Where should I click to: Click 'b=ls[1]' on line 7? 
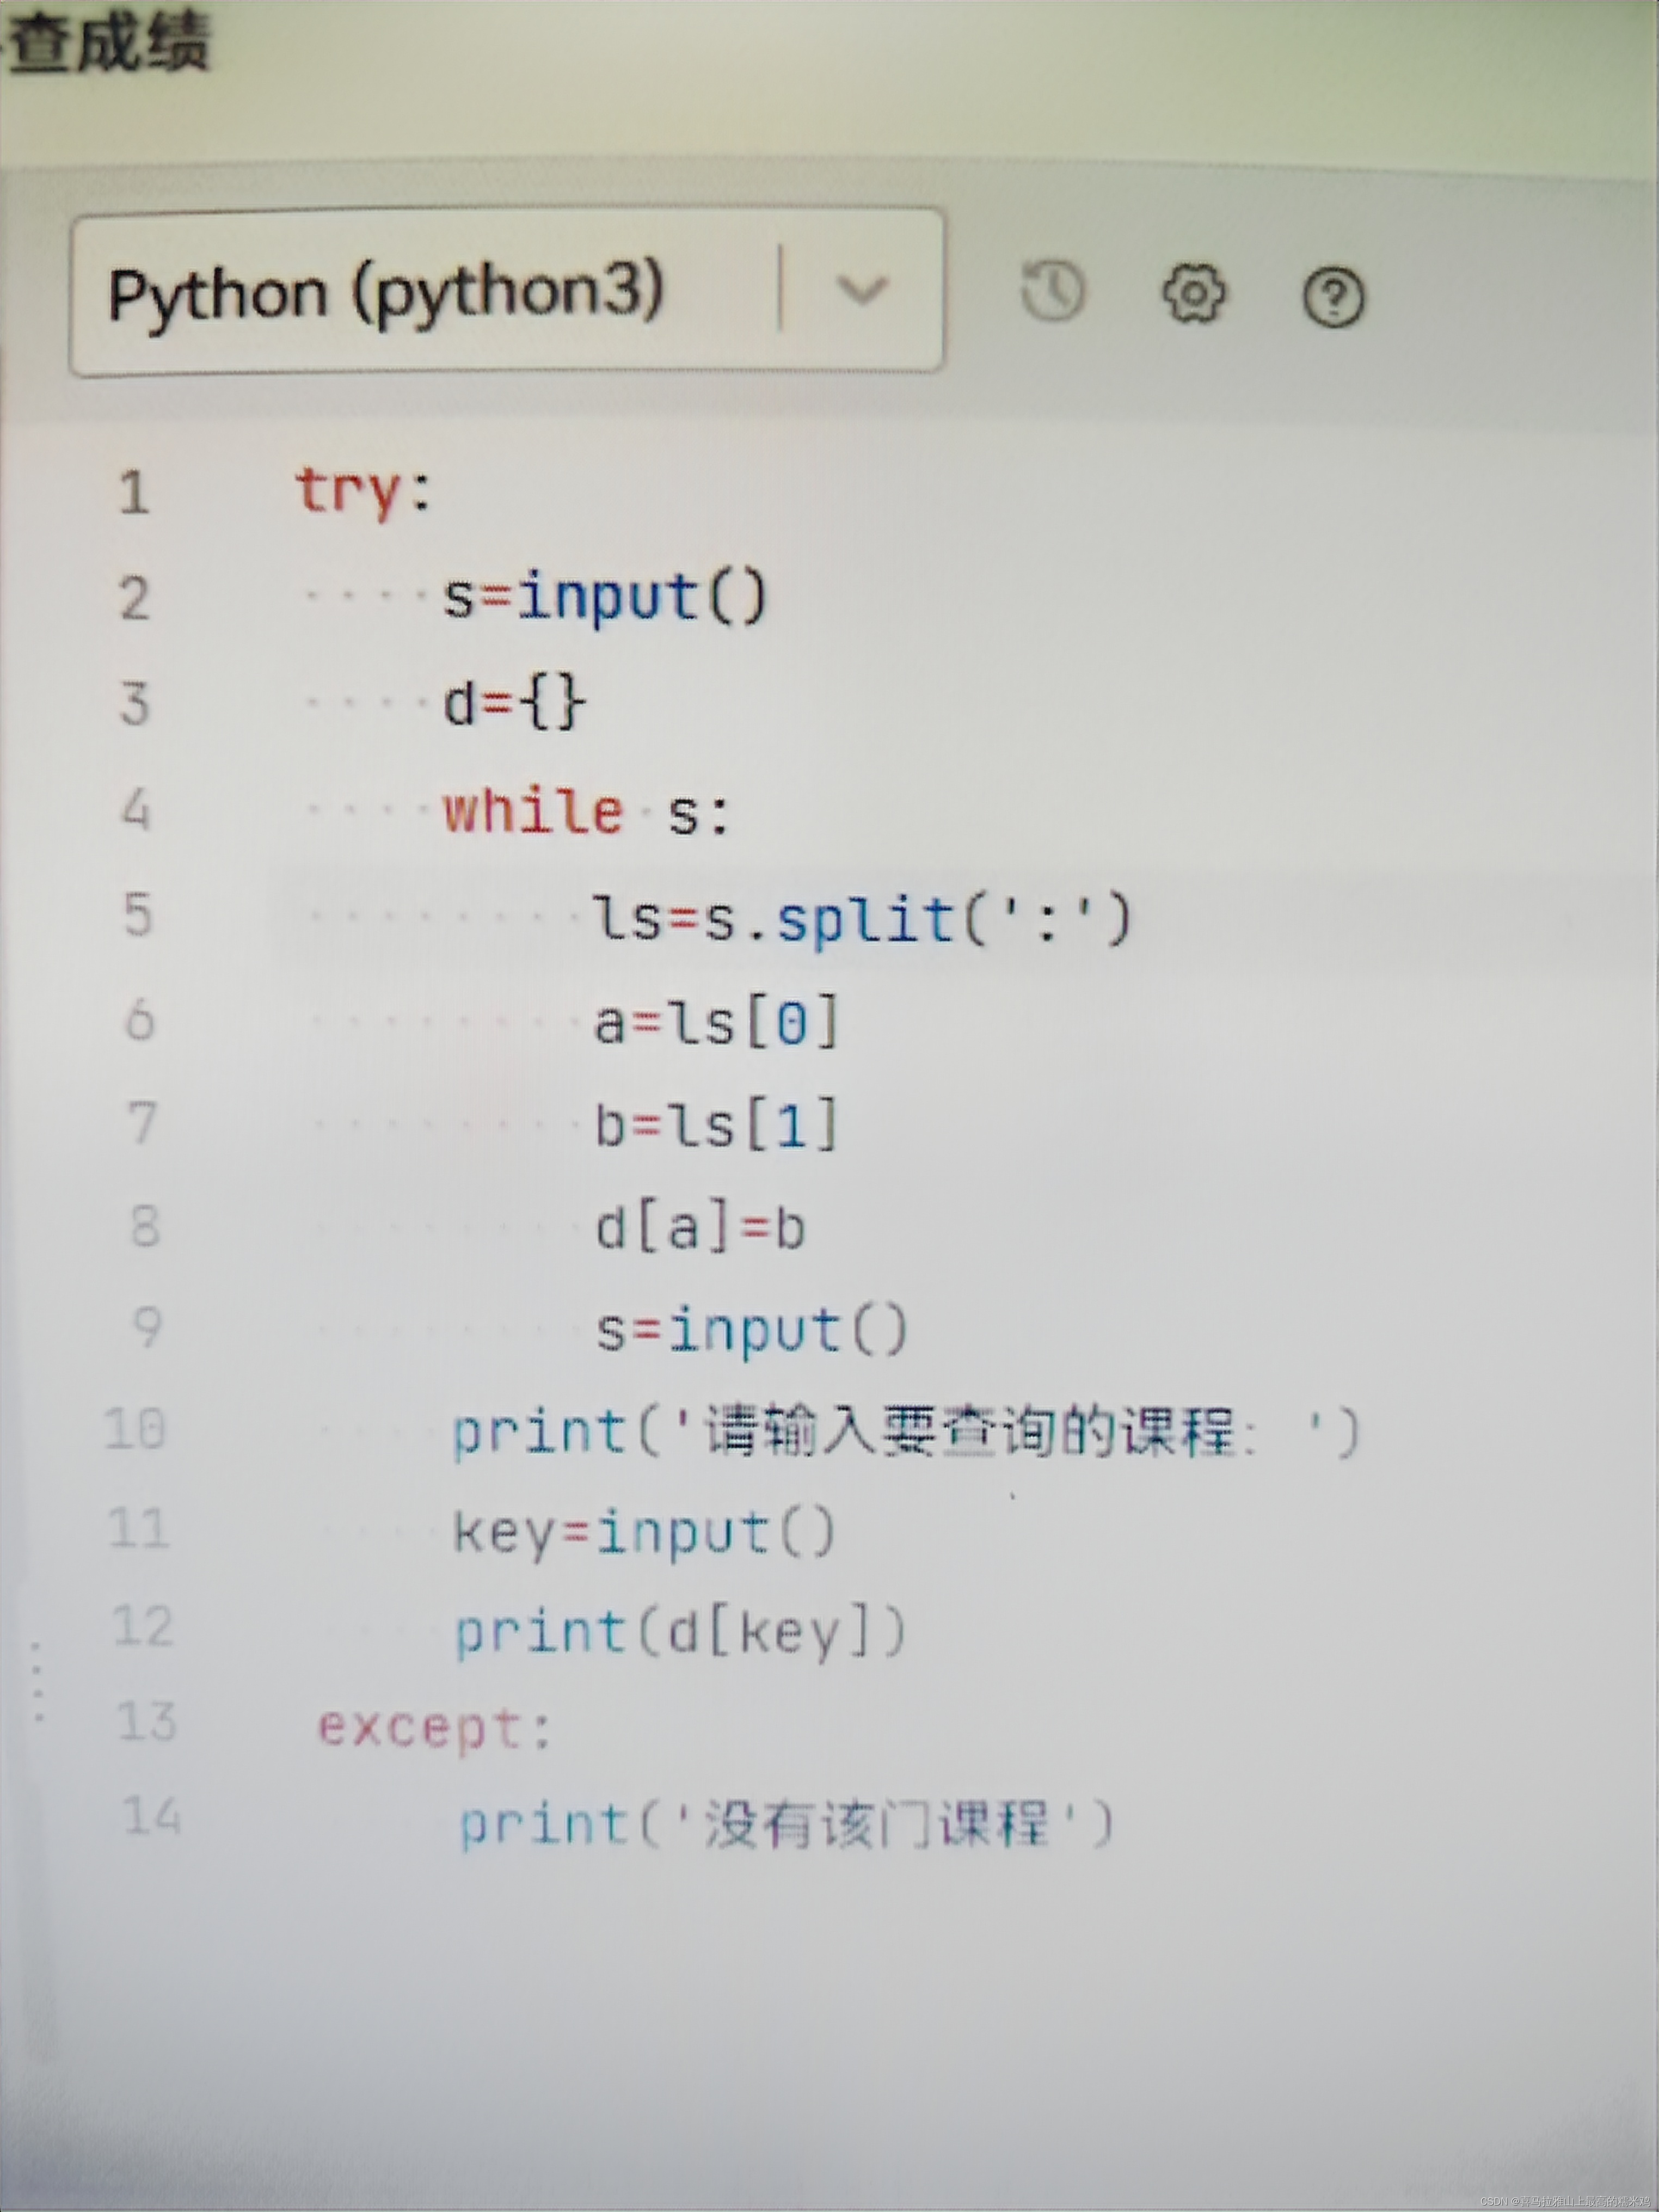[x=716, y=1125]
